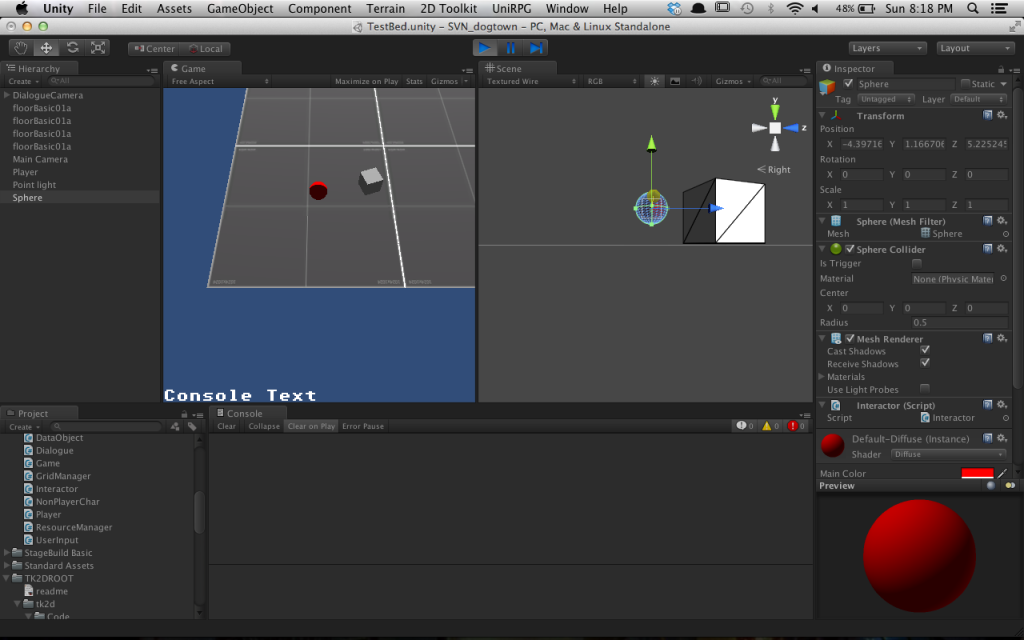Open the 2D Toolkit menu
This screenshot has width=1024, height=640.
coord(449,8)
